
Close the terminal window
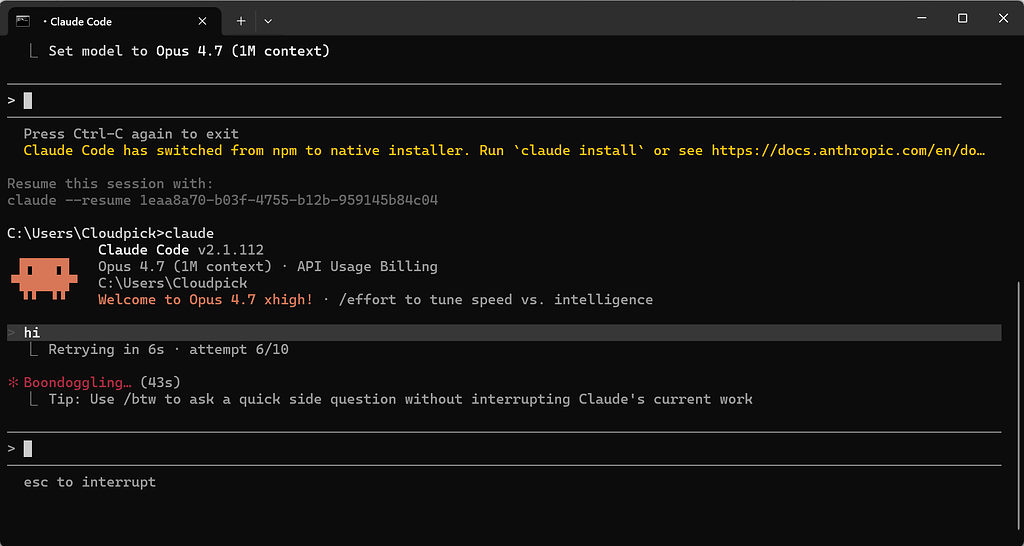click(x=1003, y=18)
